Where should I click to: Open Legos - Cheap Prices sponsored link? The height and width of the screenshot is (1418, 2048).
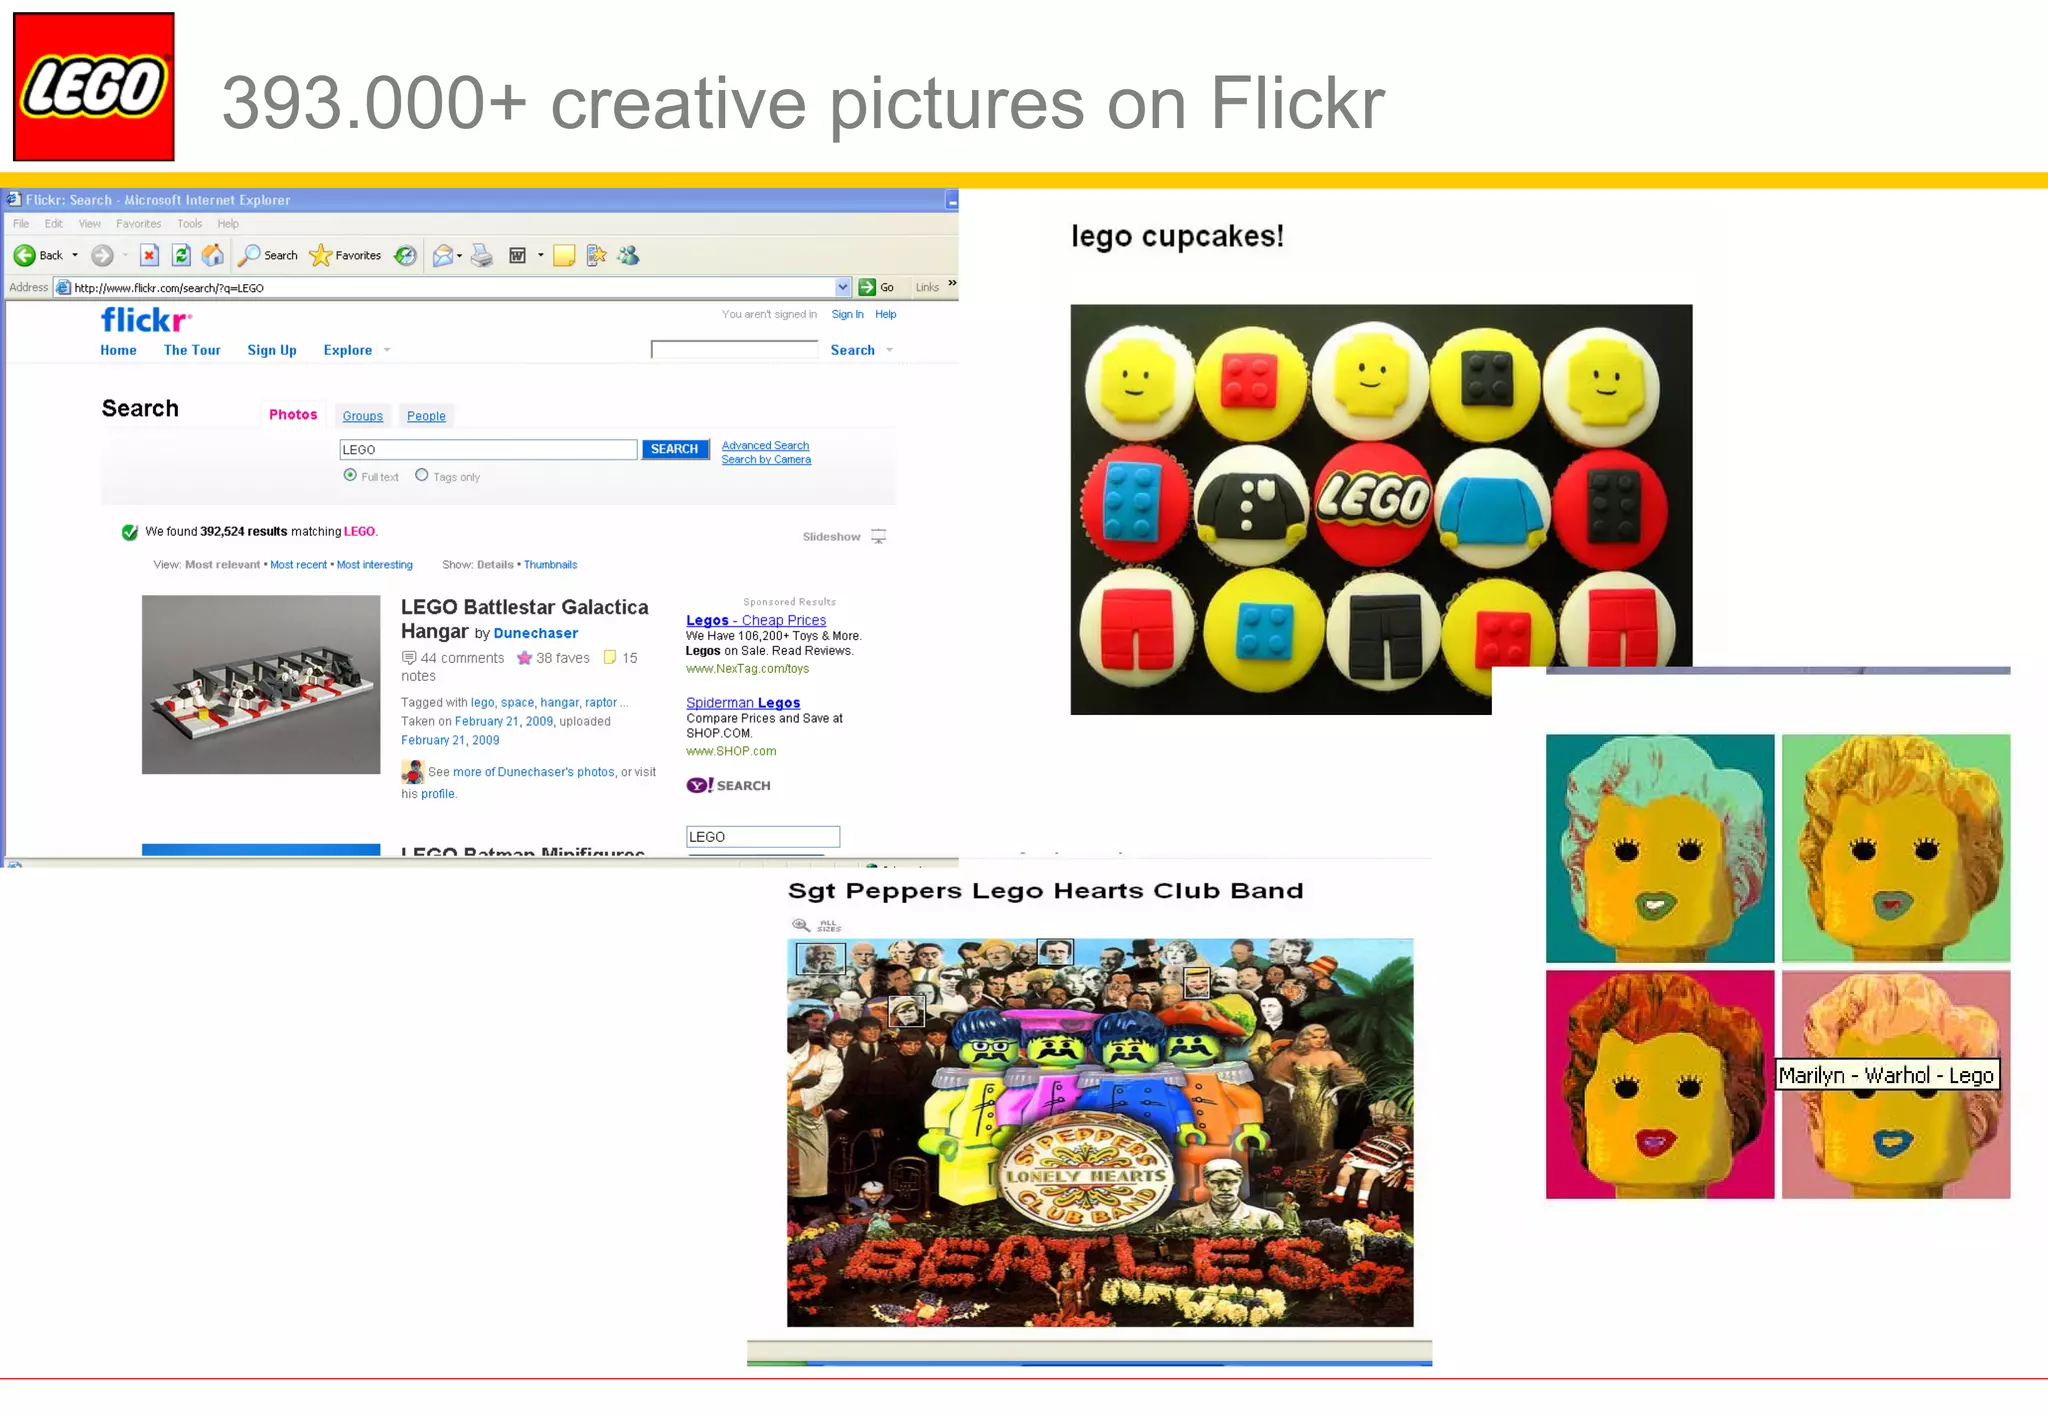click(756, 620)
